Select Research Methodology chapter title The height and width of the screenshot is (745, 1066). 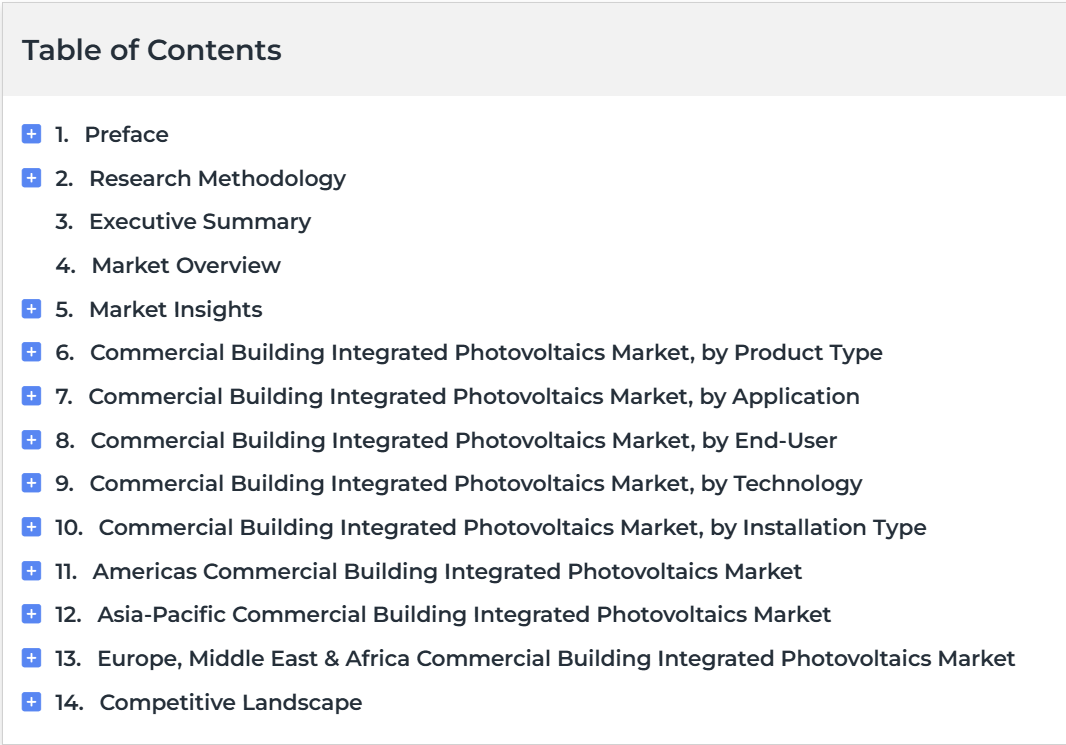click(x=218, y=179)
